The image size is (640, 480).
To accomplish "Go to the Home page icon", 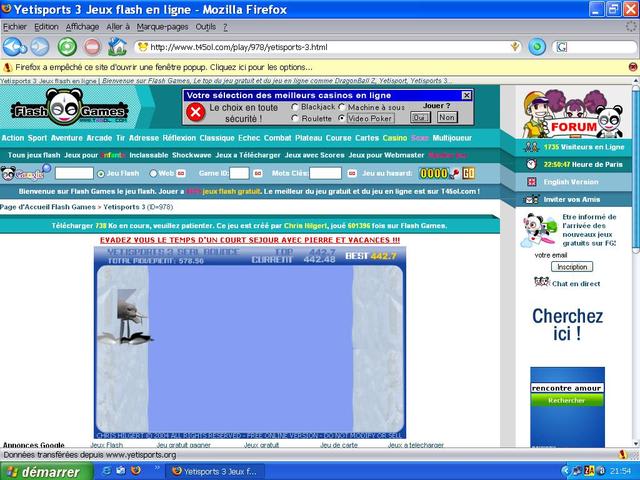I will tap(117, 47).
